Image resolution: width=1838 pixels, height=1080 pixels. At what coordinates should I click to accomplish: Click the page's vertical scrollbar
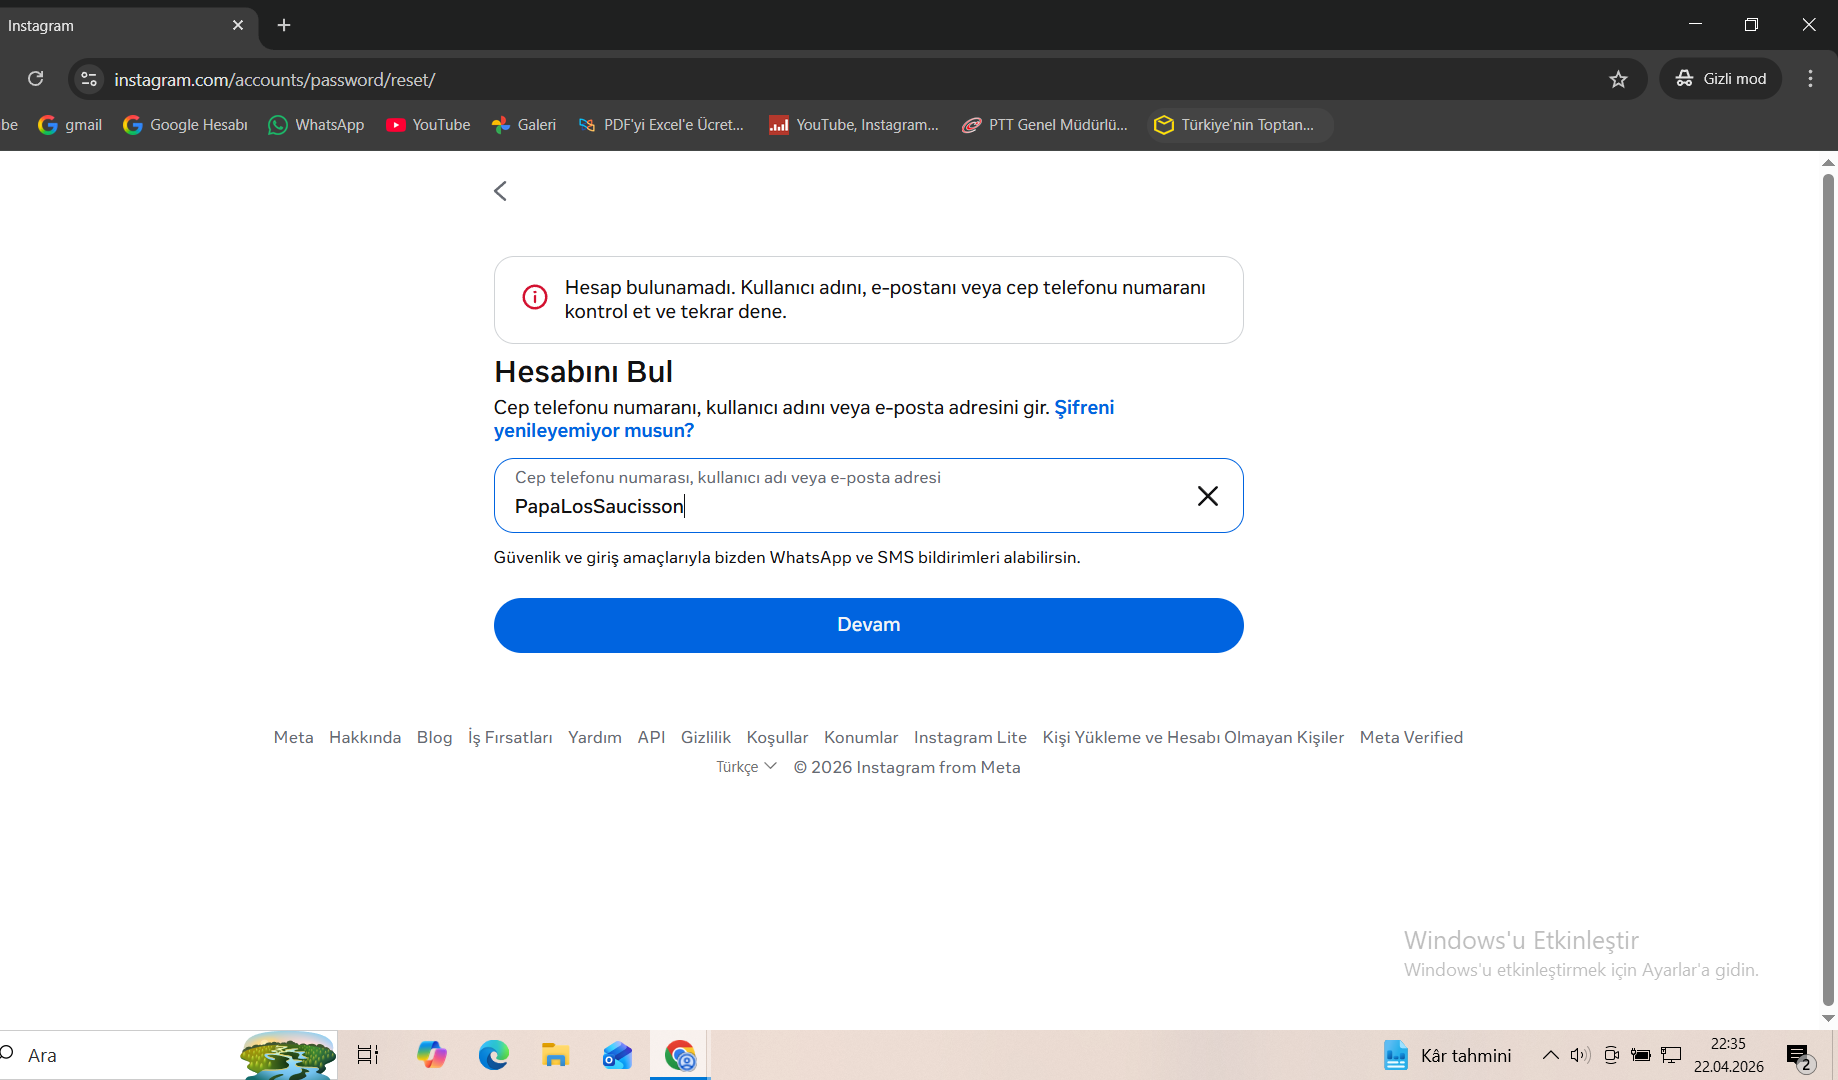point(1828,590)
